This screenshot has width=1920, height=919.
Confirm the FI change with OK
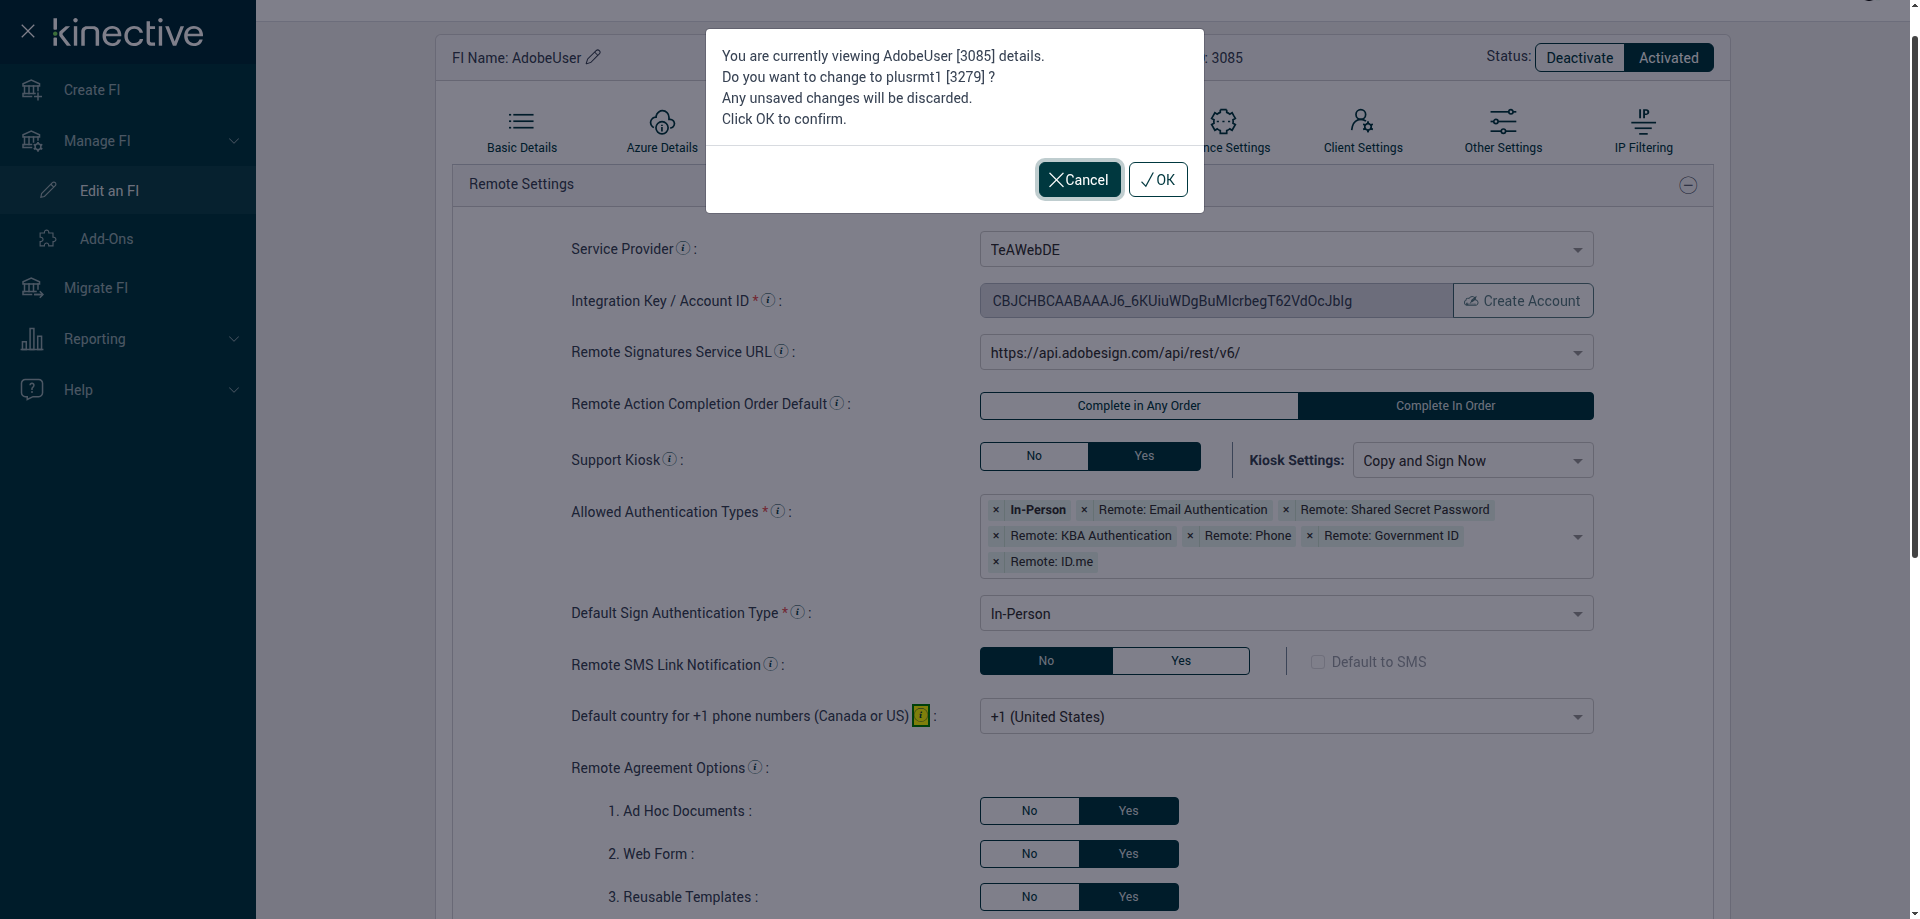(x=1158, y=180)
